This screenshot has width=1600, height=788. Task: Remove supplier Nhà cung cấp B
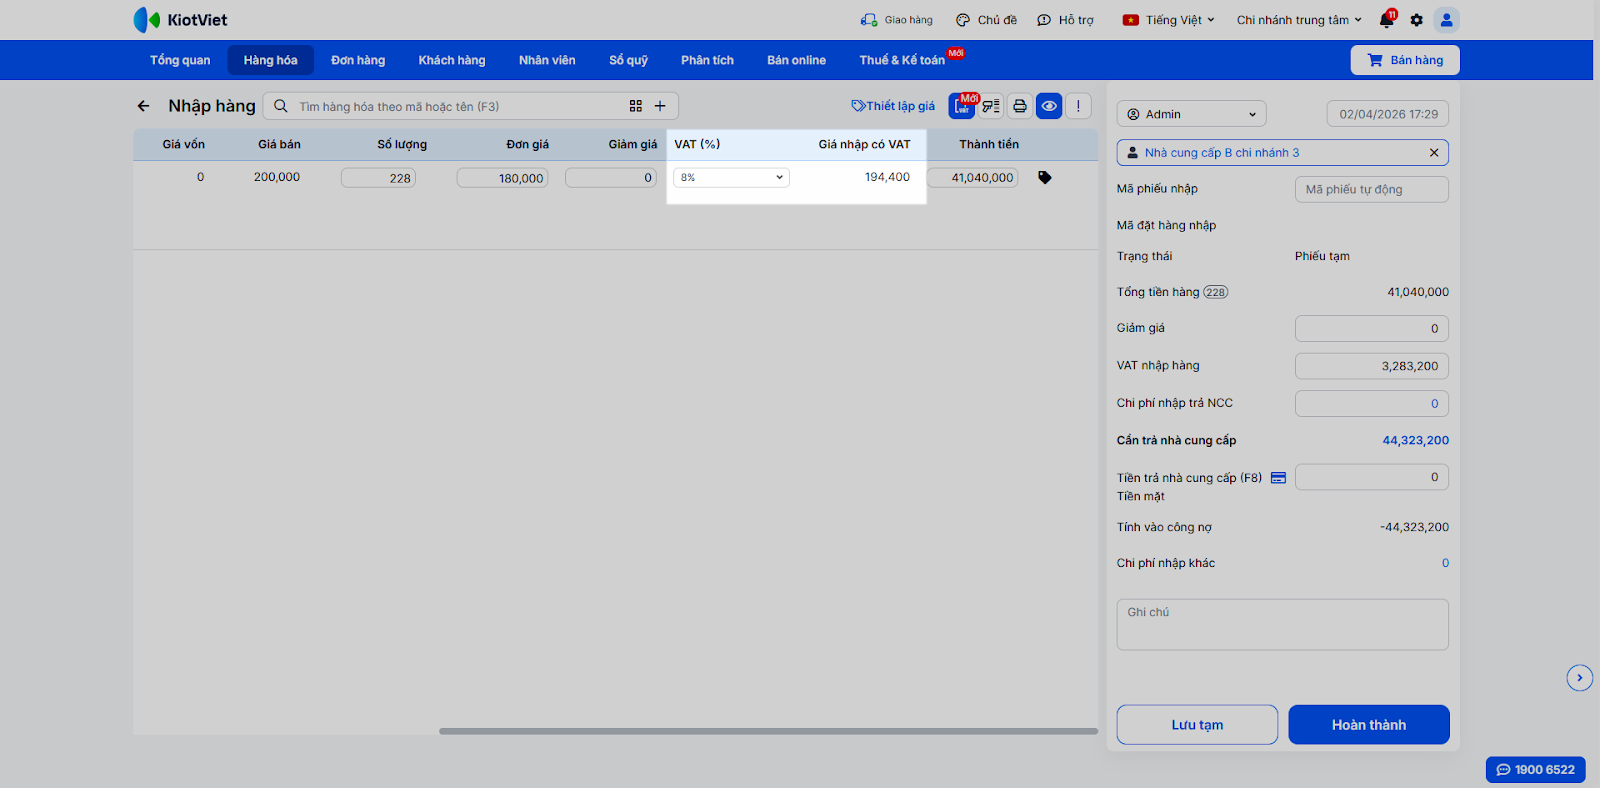click(x=1434, y=153)
